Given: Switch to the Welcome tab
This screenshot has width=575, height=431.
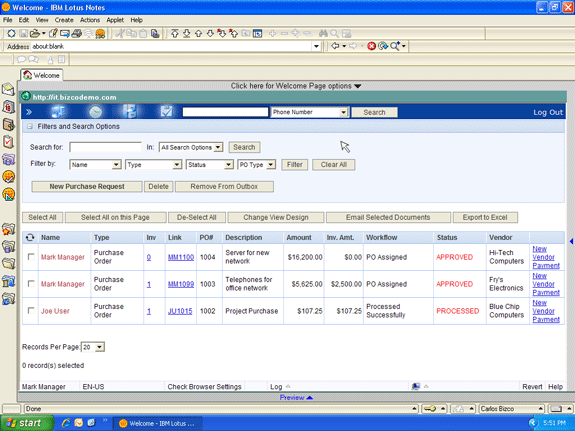Looking at the screenshot, I should pyautogui.click(x=41, y=75).
